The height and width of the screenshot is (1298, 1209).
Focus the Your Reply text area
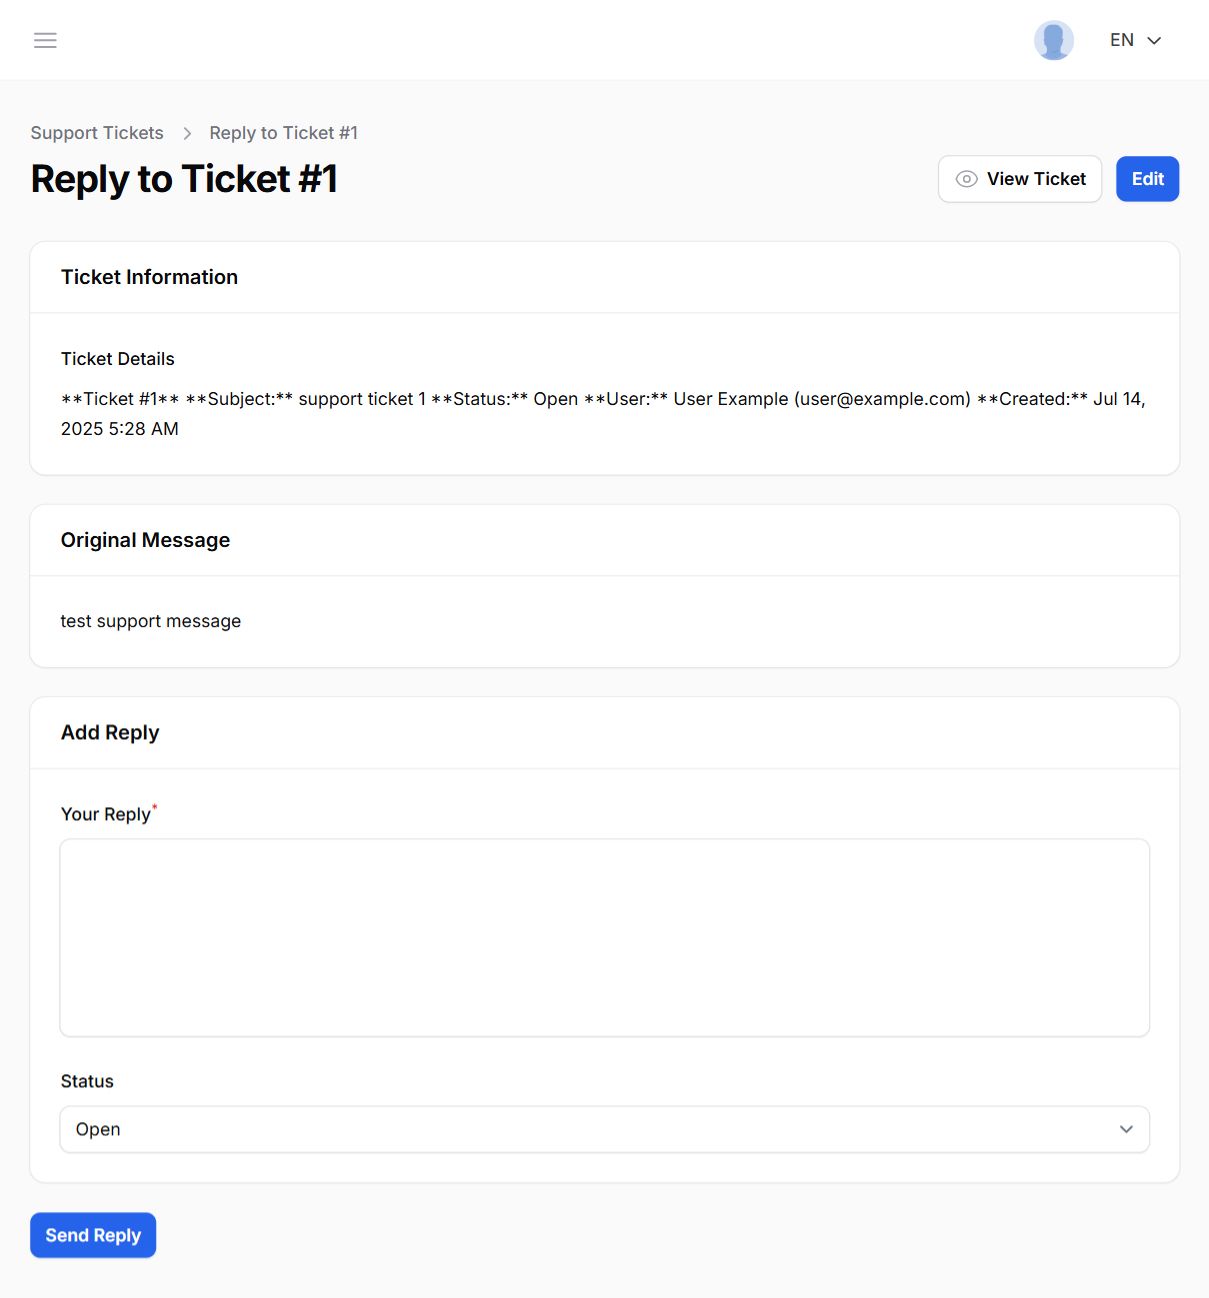[x=604, y=937]
